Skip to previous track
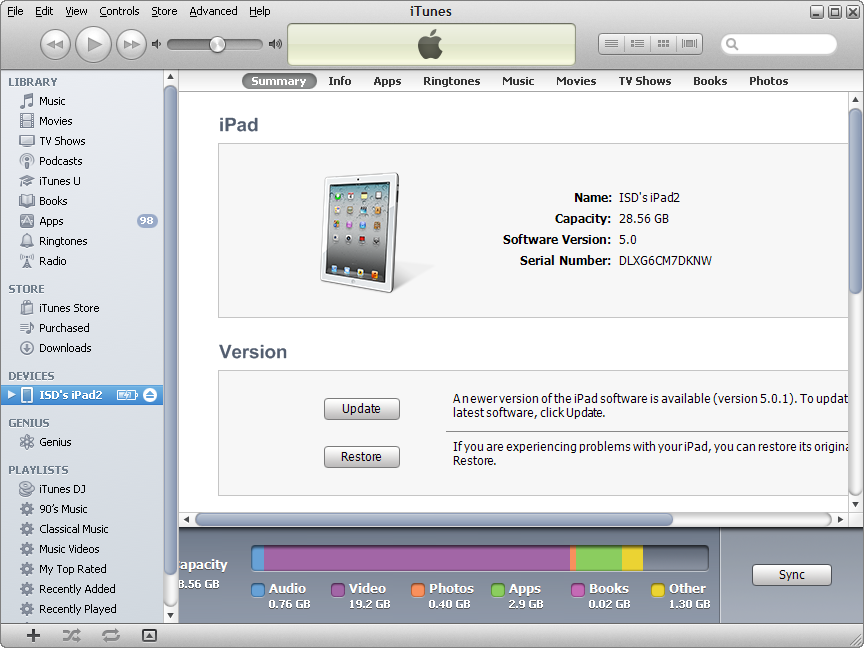Screen dimensions: 864x648 coord(55,44)
